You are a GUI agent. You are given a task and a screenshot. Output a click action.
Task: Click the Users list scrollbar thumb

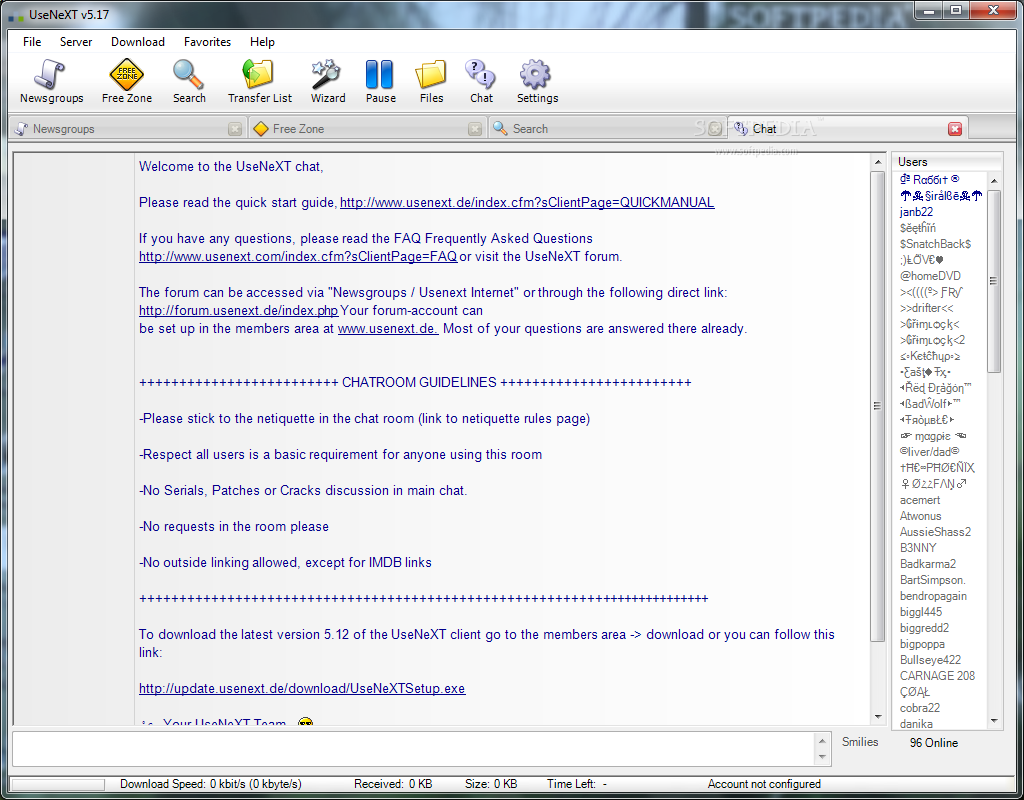[x=994, y=281]
